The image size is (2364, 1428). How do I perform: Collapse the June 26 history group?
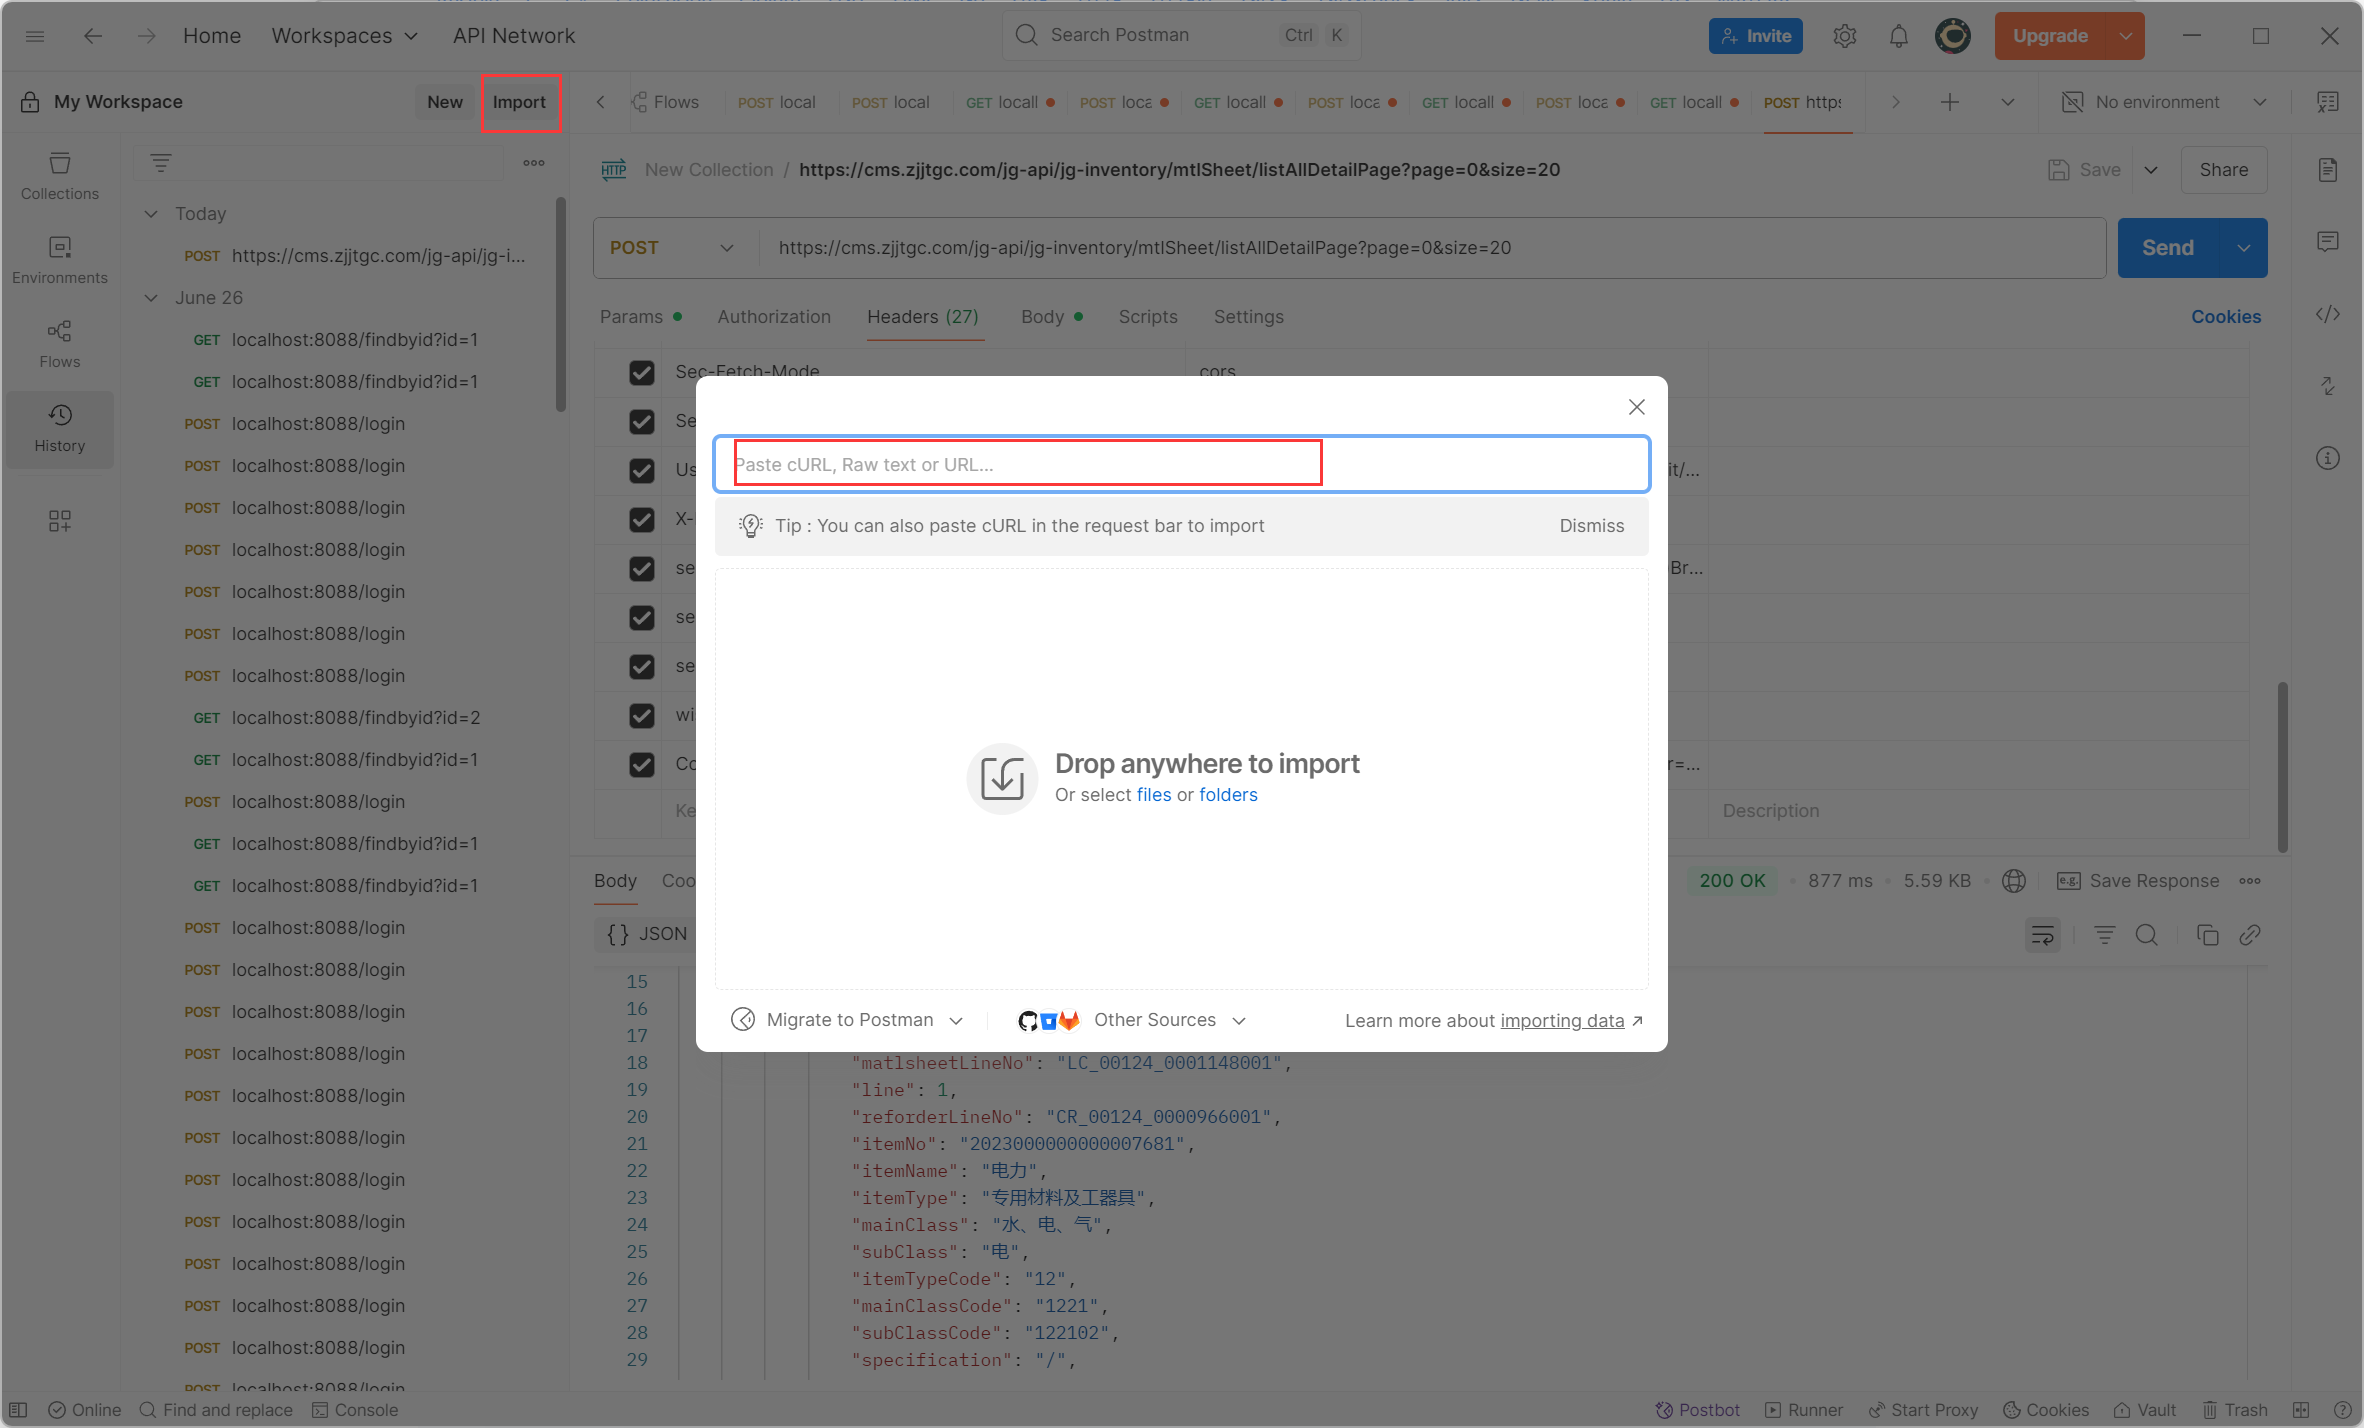click(151, 298)
